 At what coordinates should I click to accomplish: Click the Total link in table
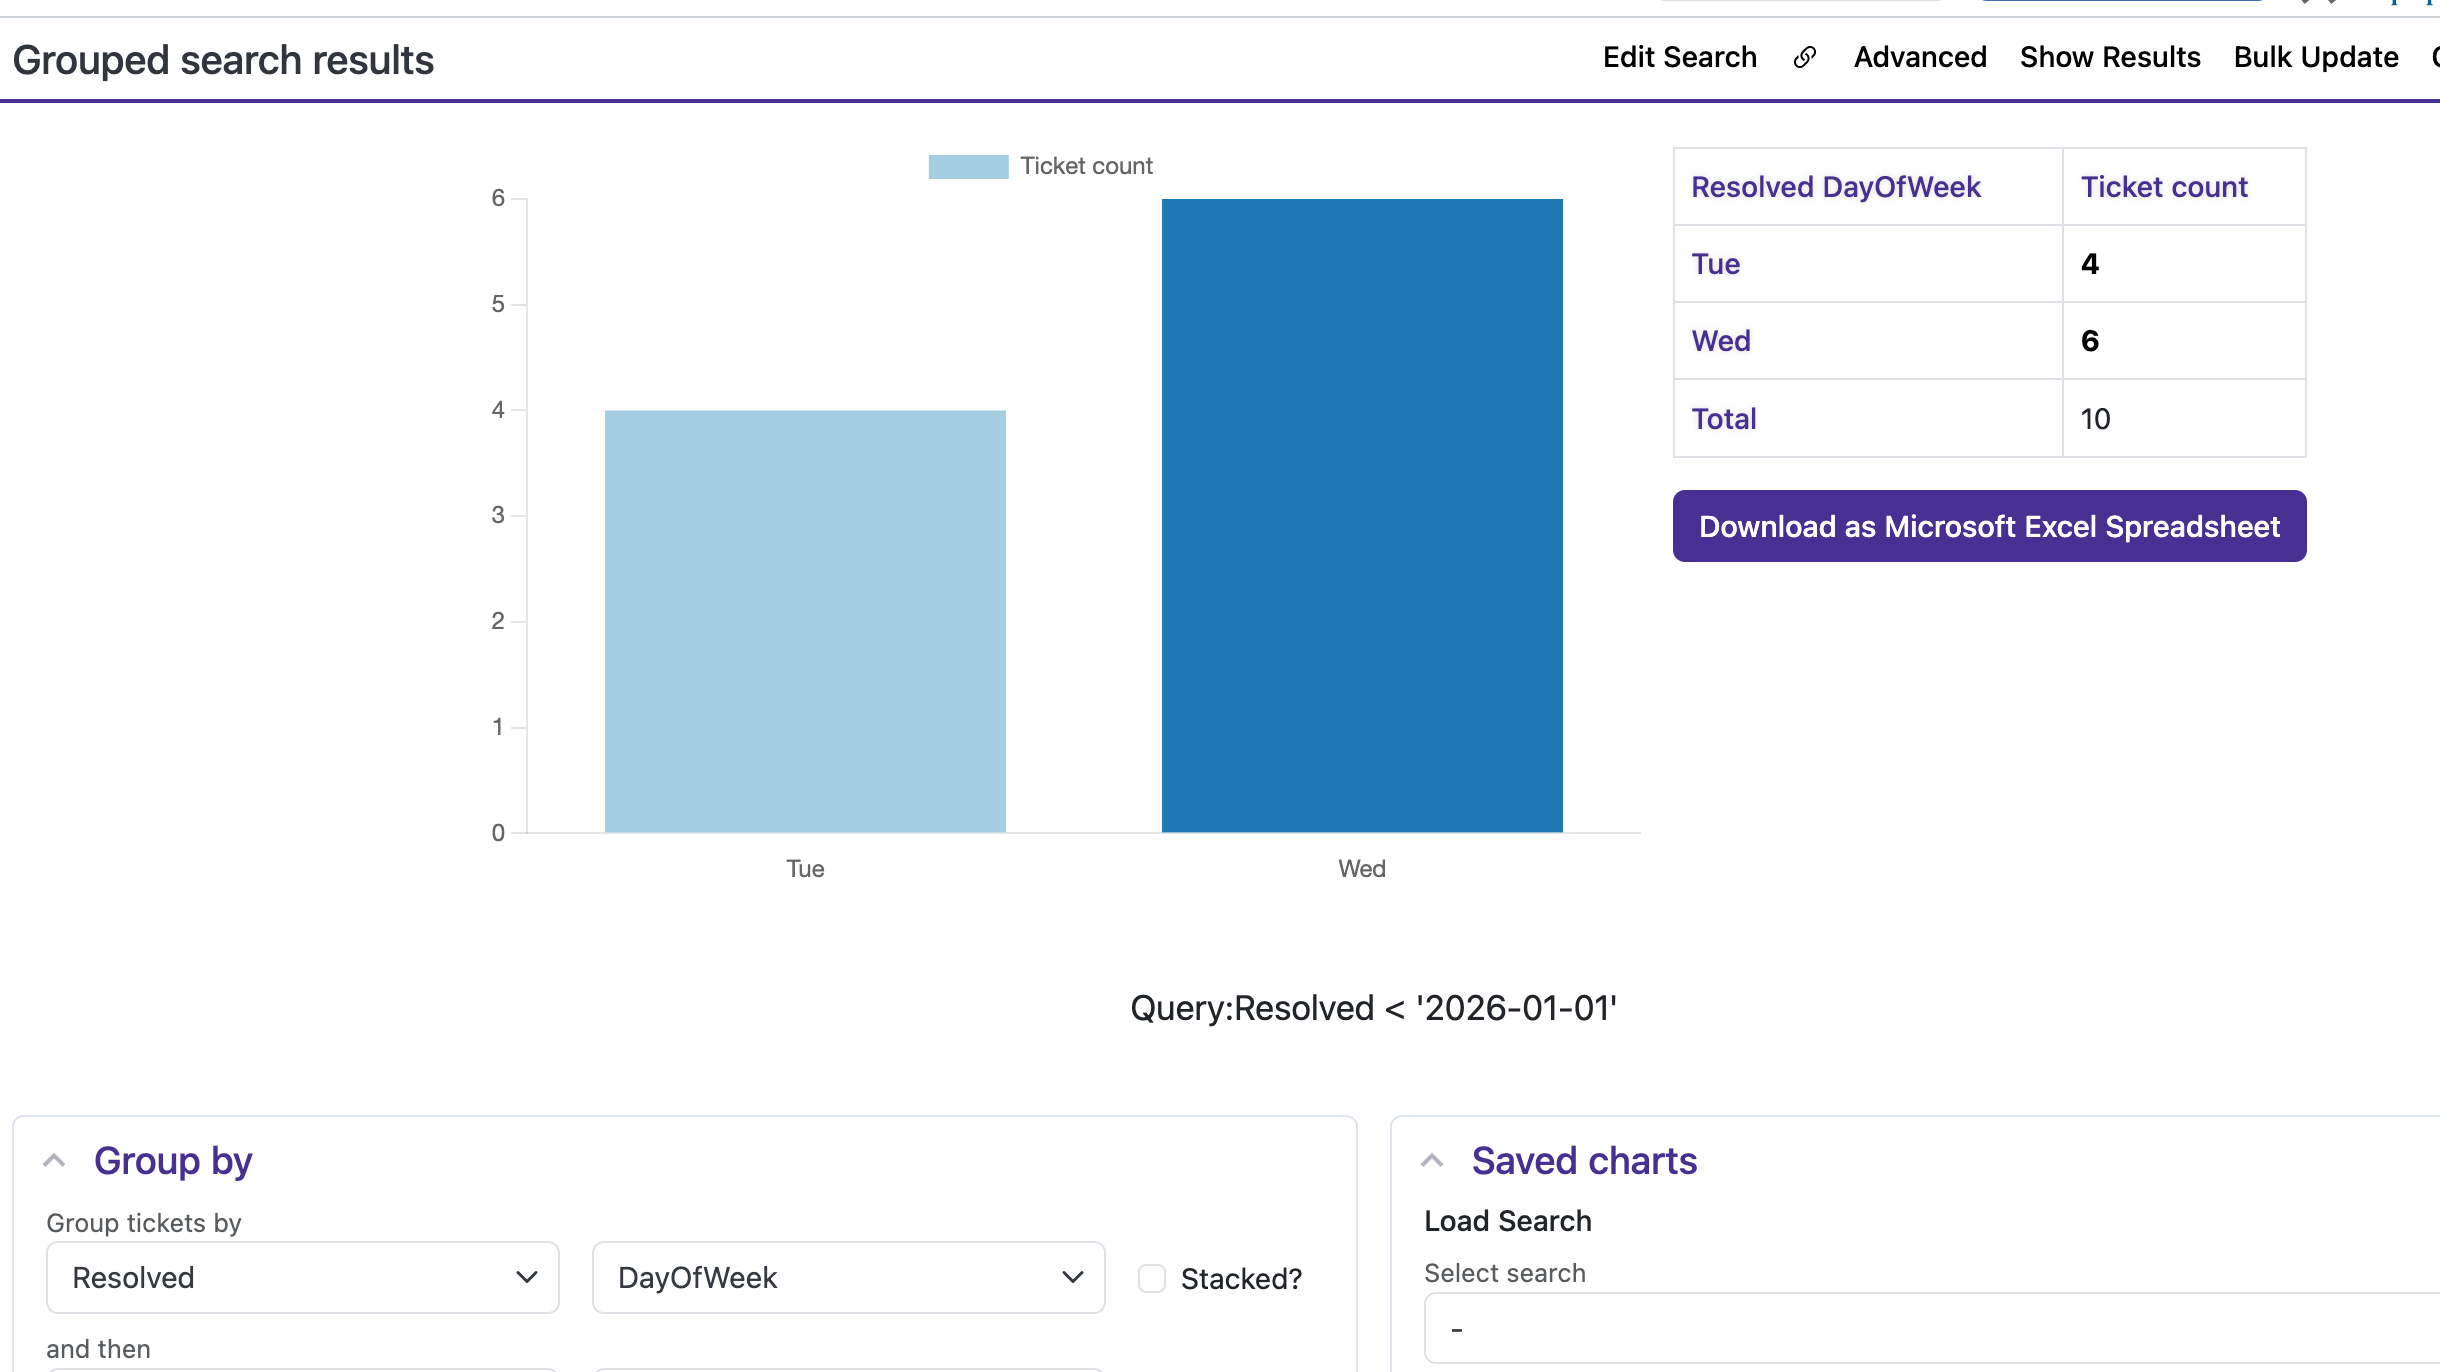point(1723,419)
